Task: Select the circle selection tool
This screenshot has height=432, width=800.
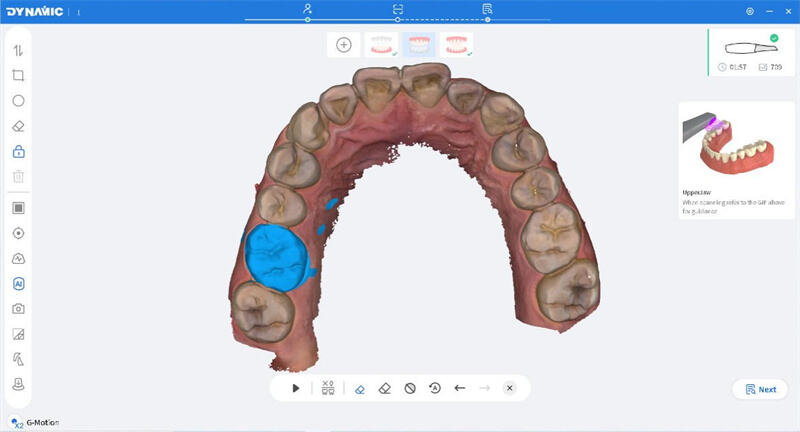Action: (18, 101)
